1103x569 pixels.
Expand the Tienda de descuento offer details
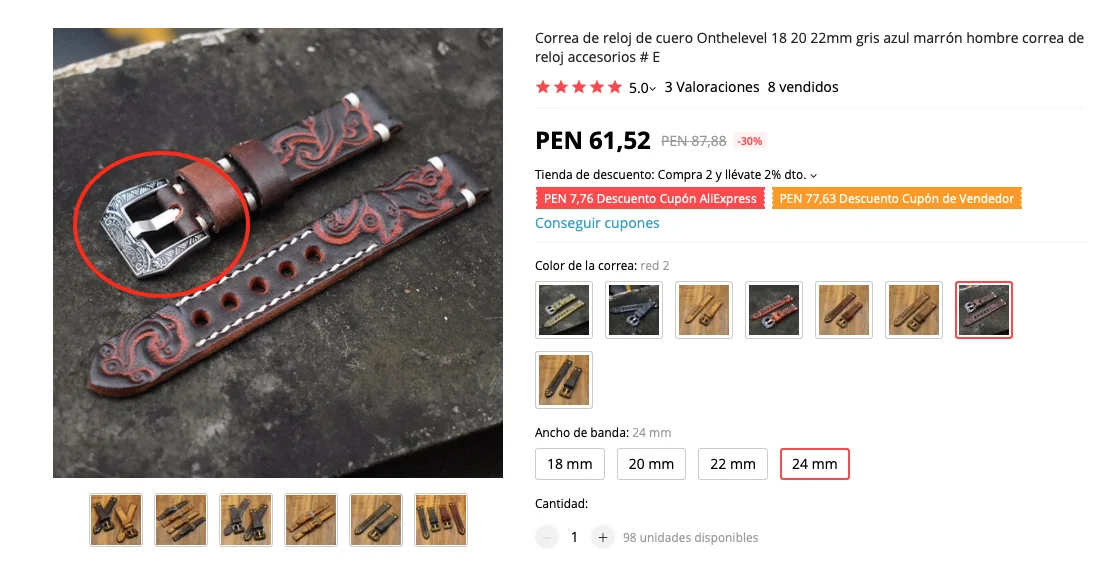click(x=814, y=175)
